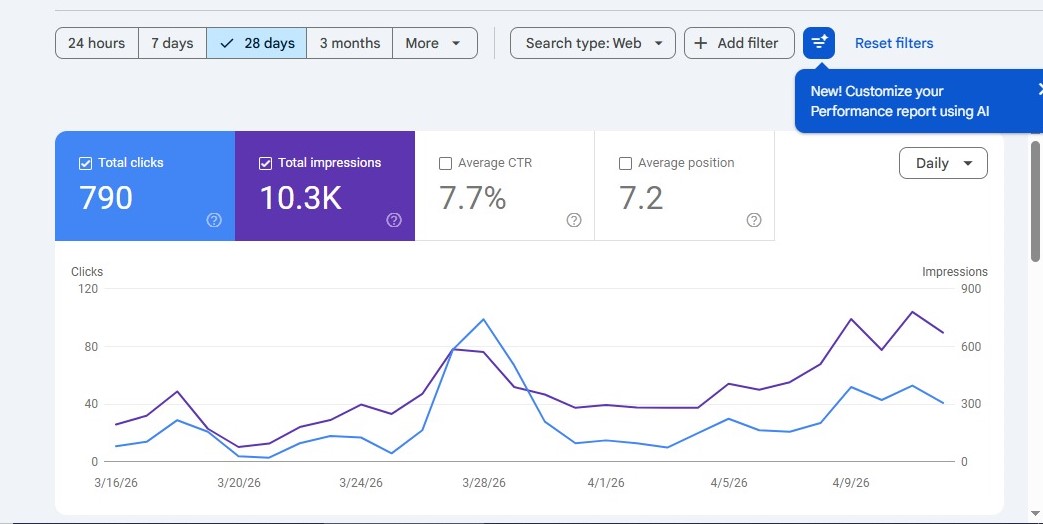This screenshot has width=1043, height=524.
Task: Click the Reset filters link
Action: 894,43
